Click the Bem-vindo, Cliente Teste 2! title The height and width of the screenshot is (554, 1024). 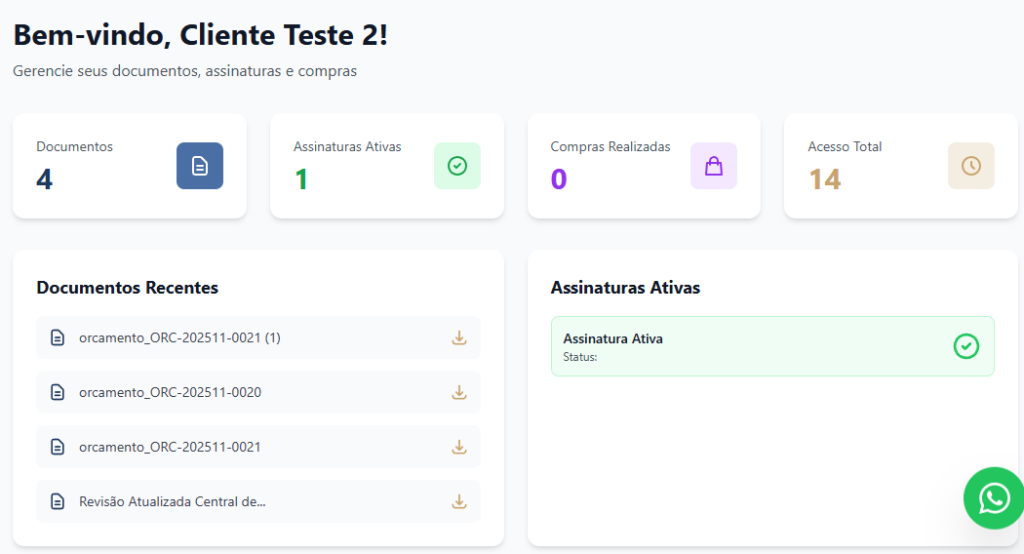(200, 35)
